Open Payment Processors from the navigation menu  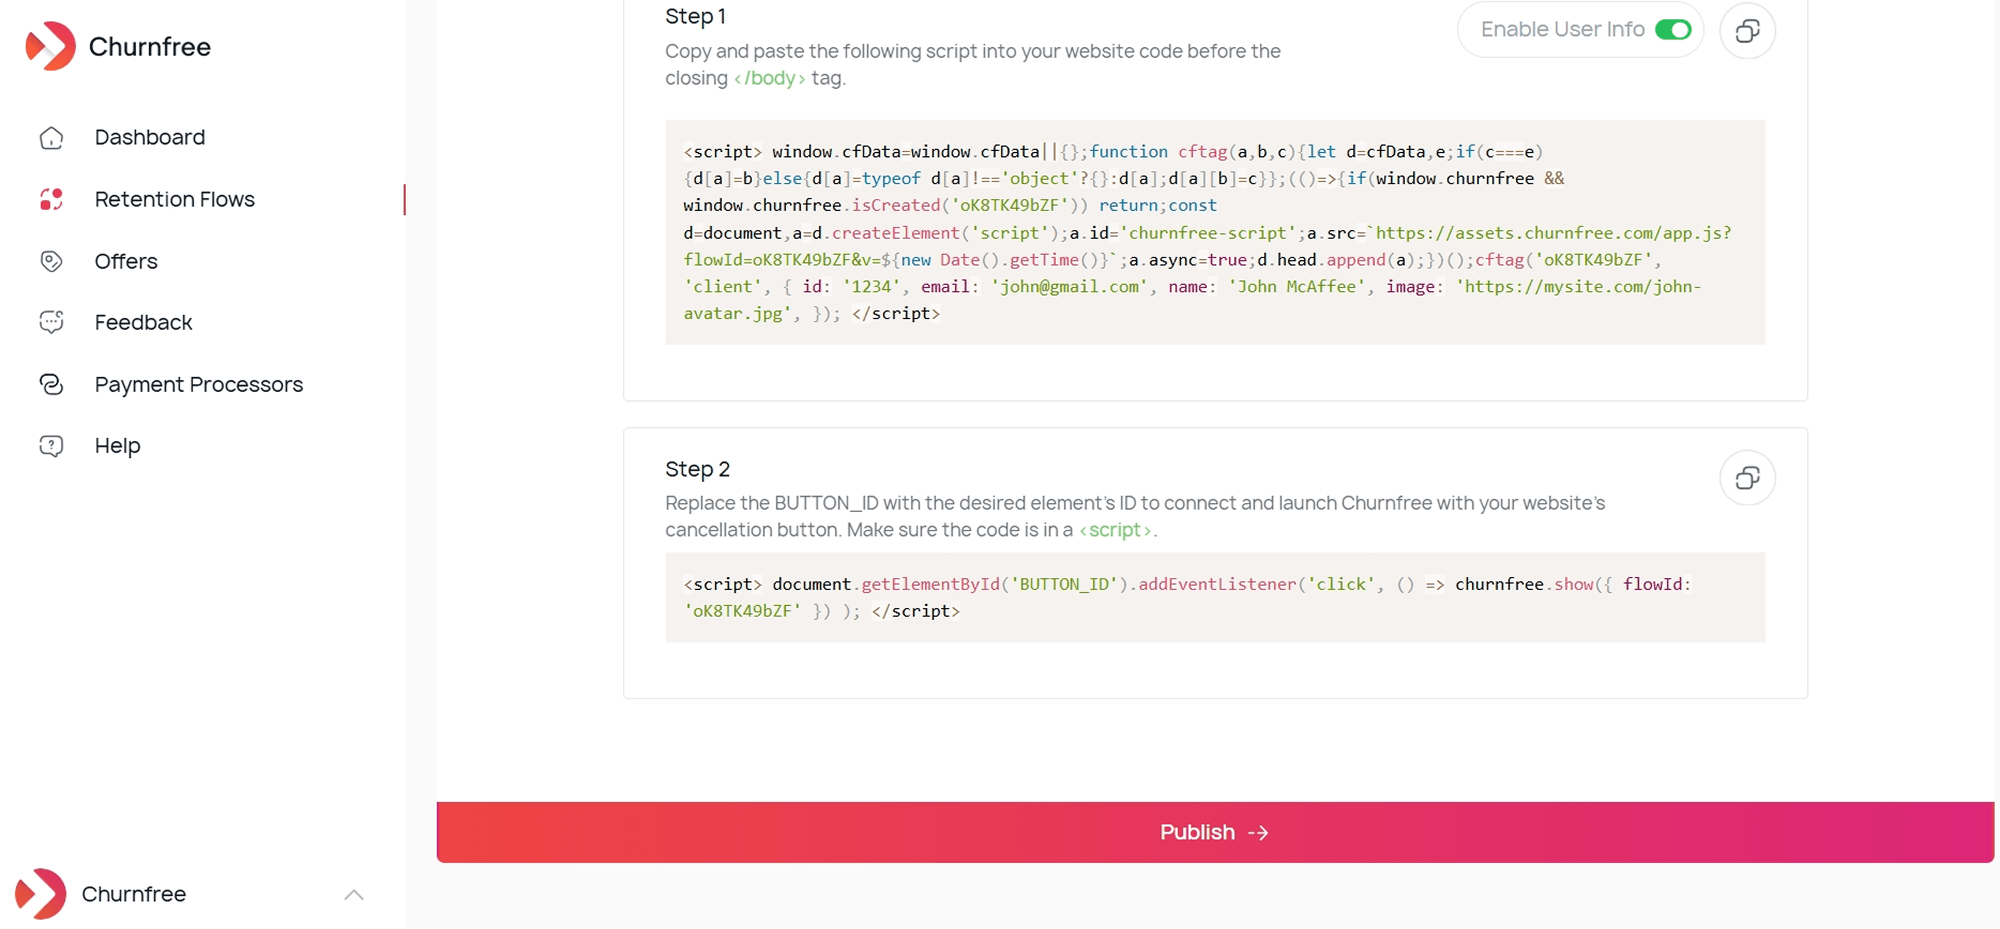(x=199, y=384)
